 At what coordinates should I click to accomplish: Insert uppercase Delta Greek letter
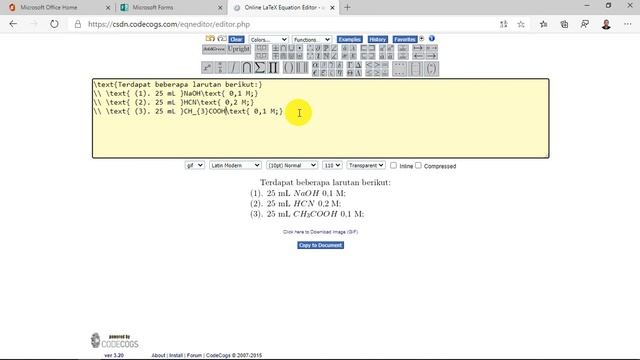pos(358,65)
